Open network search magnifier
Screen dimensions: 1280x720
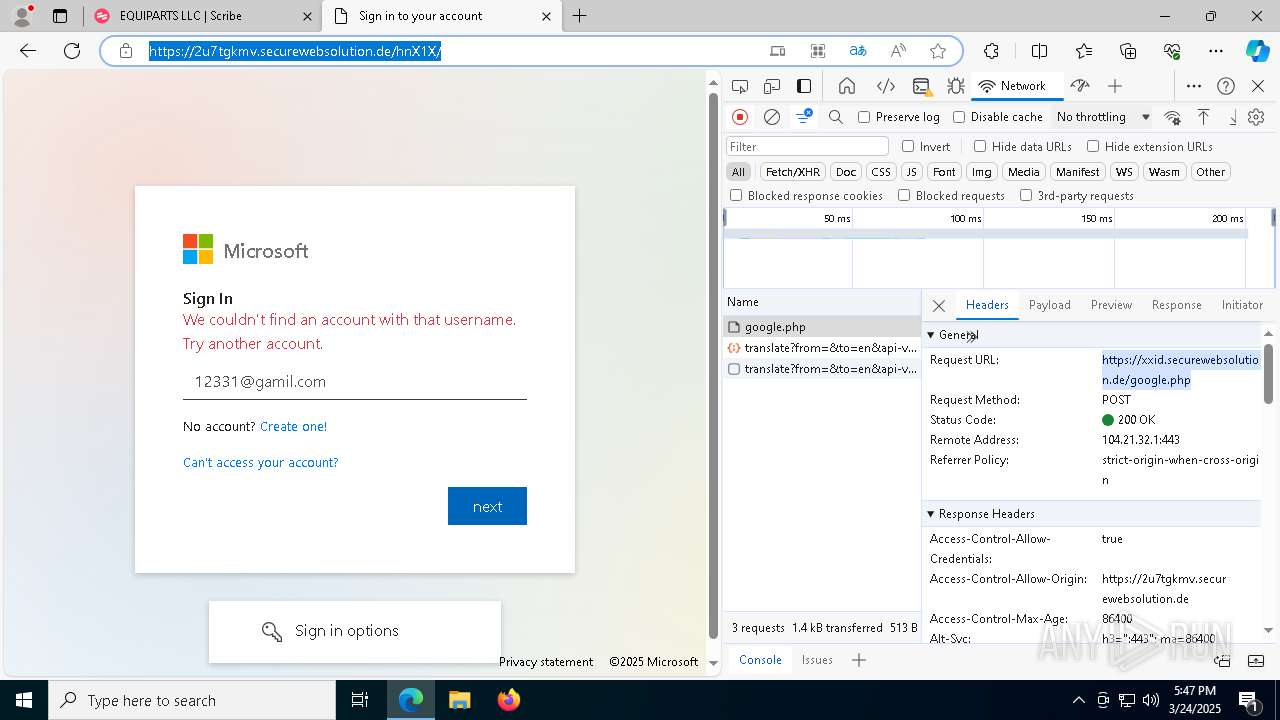coord(836,117)
